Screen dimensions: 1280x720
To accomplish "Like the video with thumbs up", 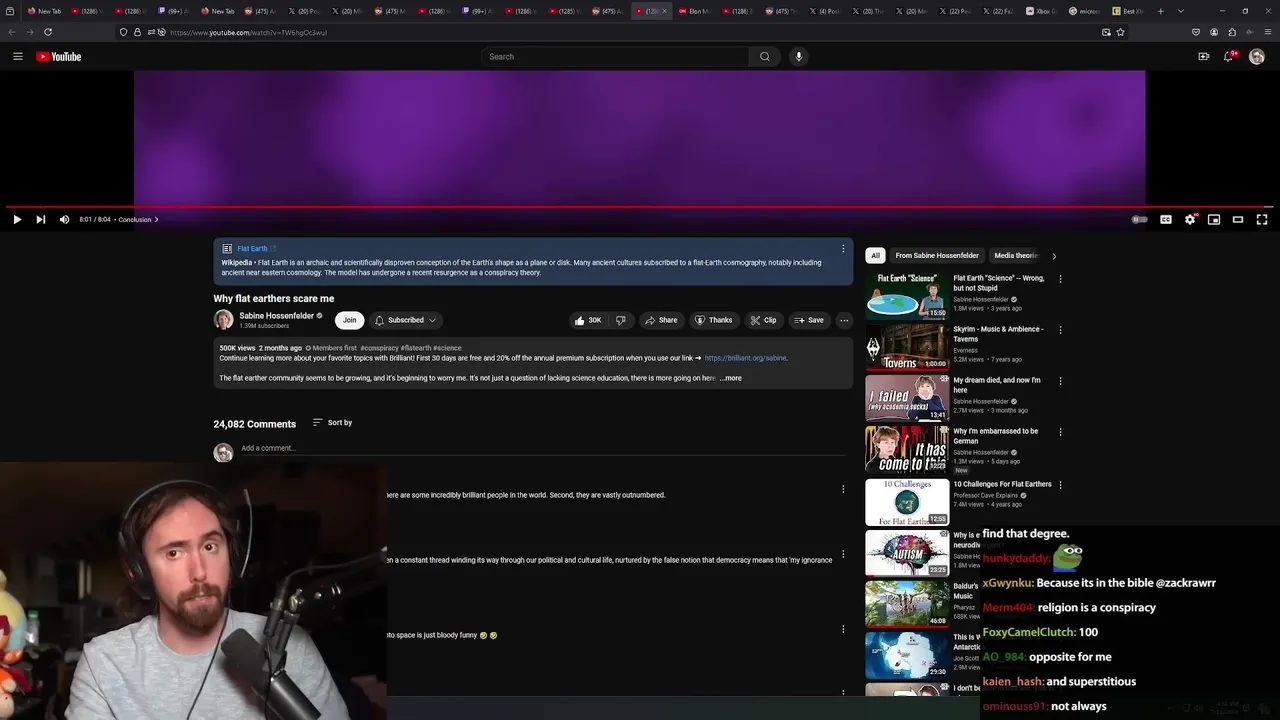I will pyautogui.click(x=588, y=320).
